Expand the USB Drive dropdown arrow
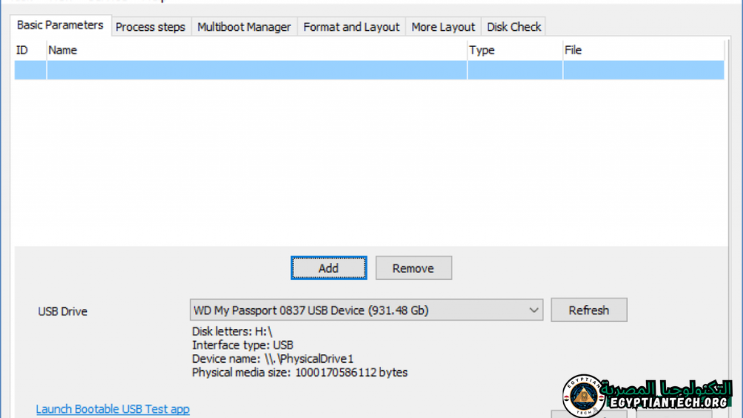This screenshot has width=743, height=418. [x=533, y=311]
